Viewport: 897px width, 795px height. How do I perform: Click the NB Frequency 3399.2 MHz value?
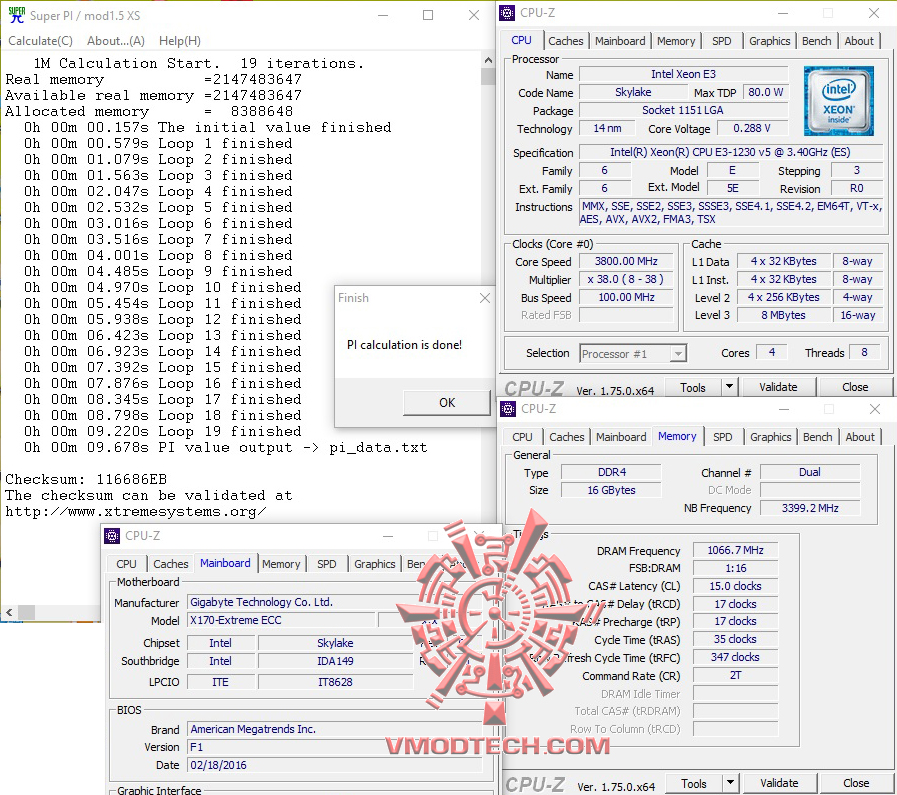[809, 508]
